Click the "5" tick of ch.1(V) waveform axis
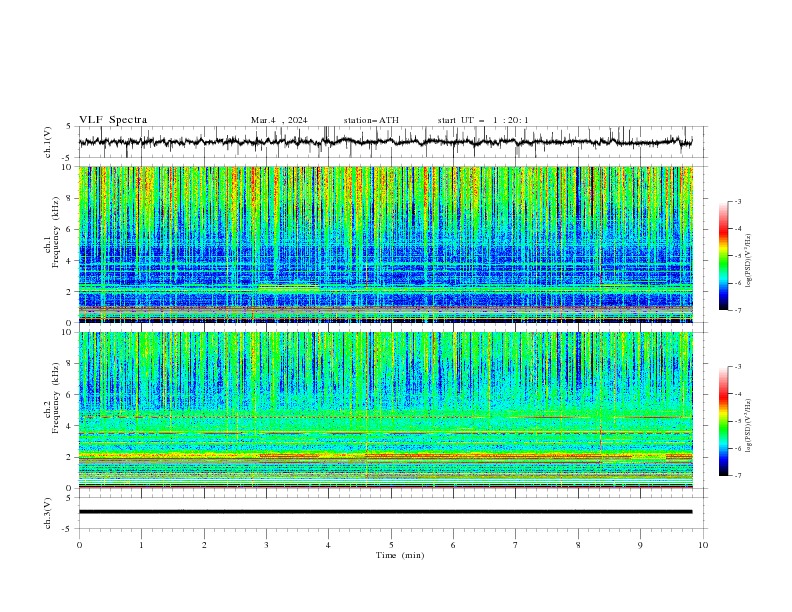 point(70,127)
